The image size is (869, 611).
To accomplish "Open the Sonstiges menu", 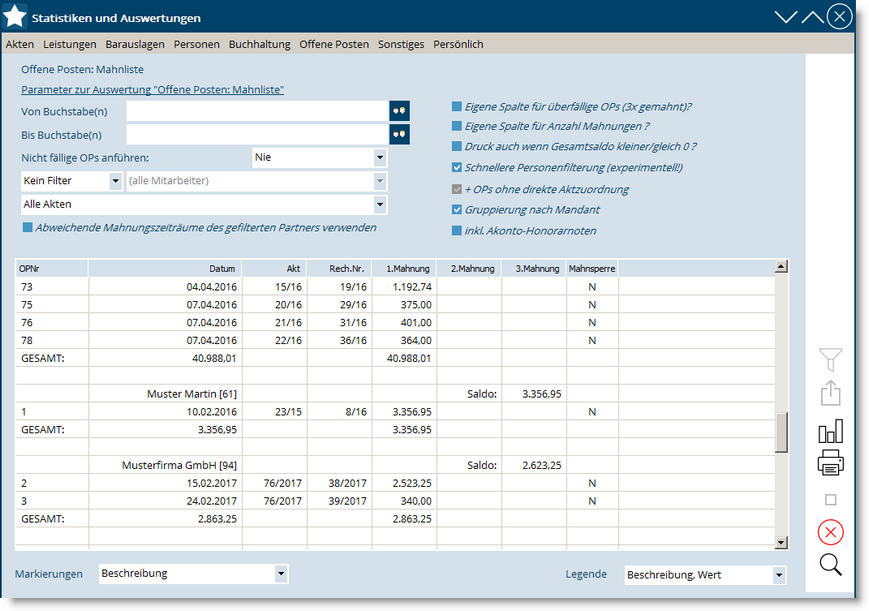I will [401, 44].
